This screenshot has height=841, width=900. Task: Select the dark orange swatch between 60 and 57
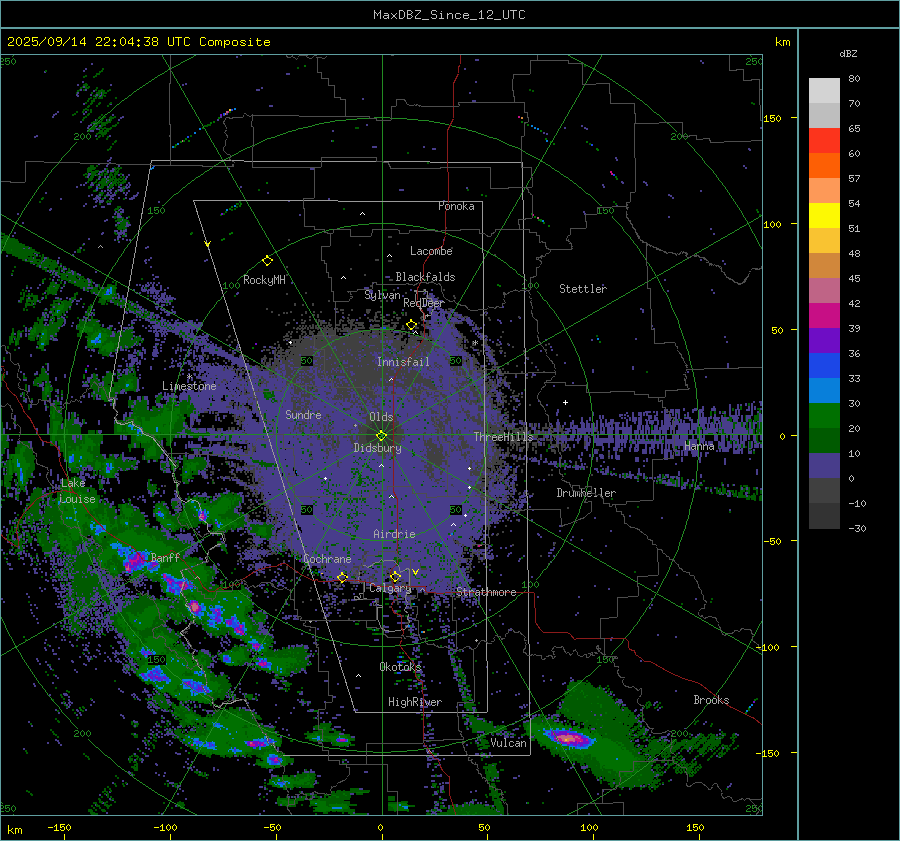[x=824, y=166]
